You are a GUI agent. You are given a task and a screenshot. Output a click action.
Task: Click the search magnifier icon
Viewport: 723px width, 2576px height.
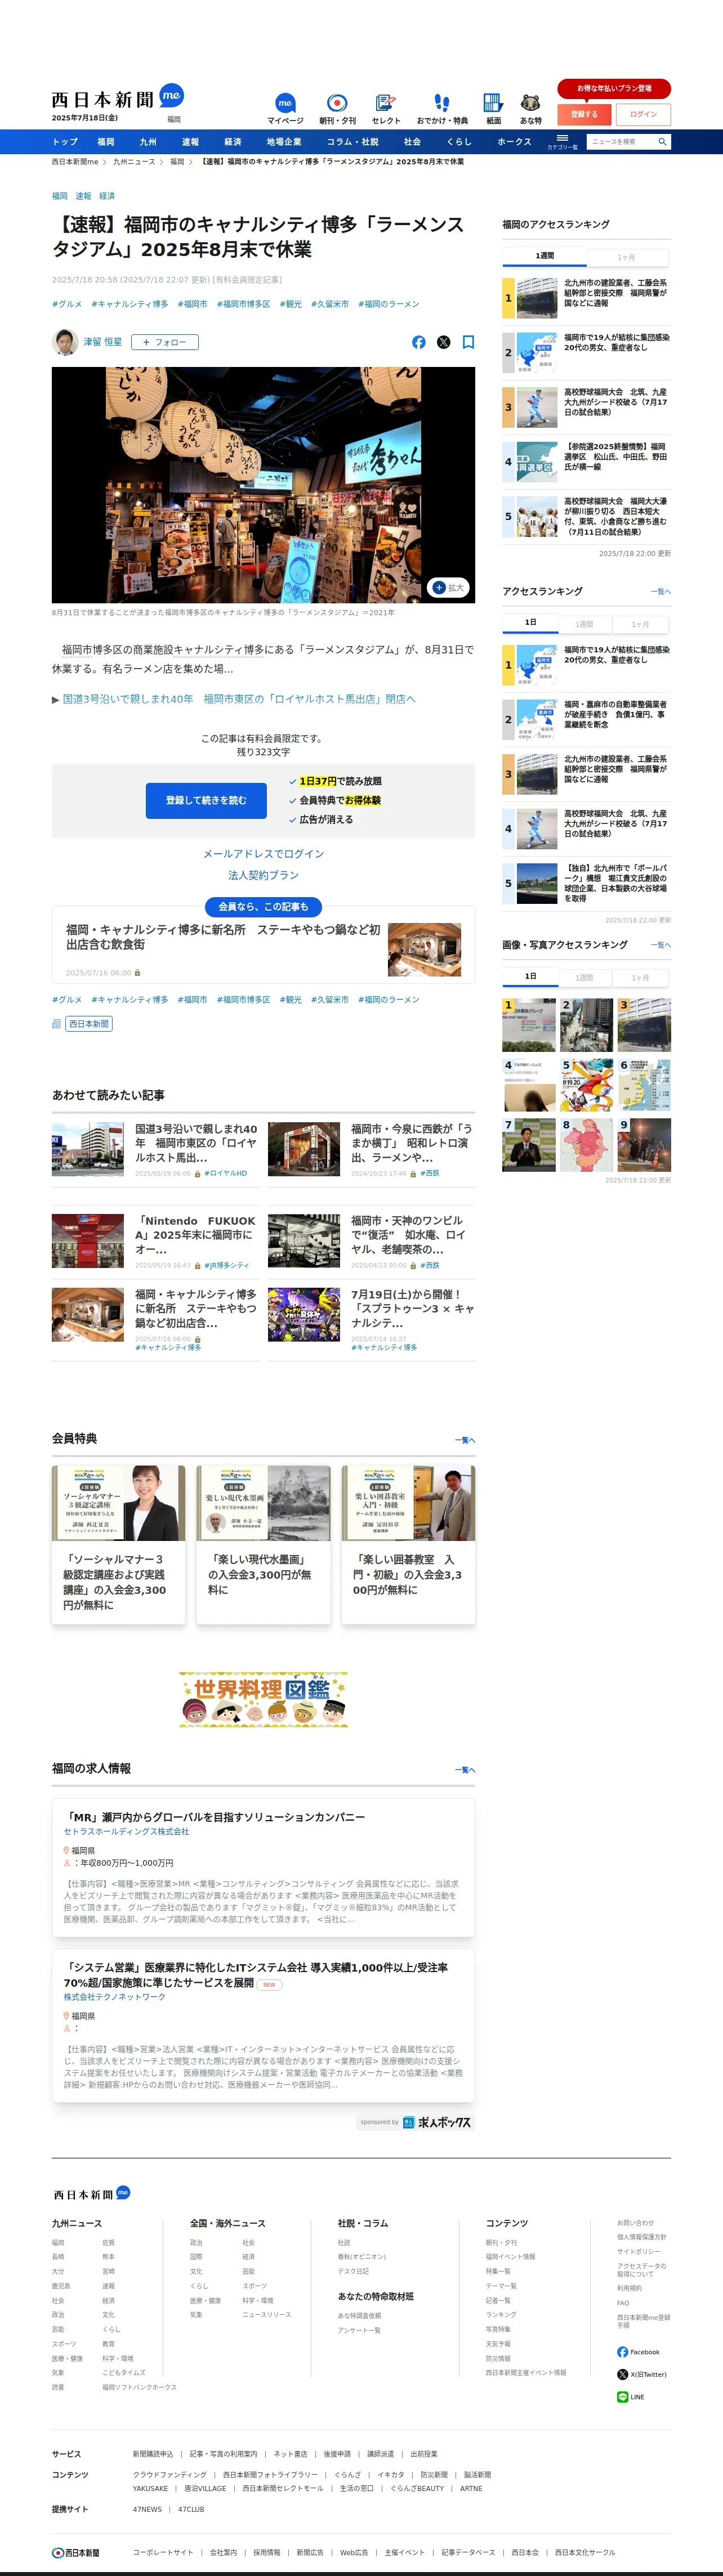(x=662, y=142)
